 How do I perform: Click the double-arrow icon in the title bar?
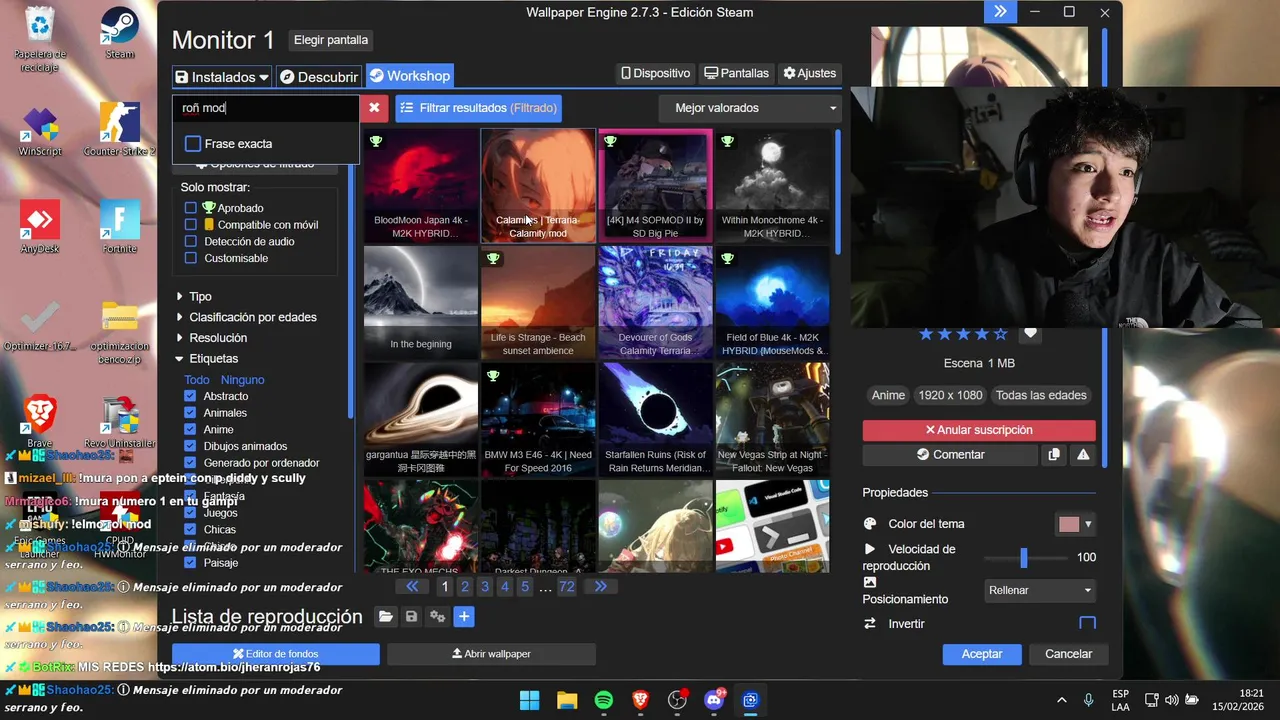(x=1000, y=12)
